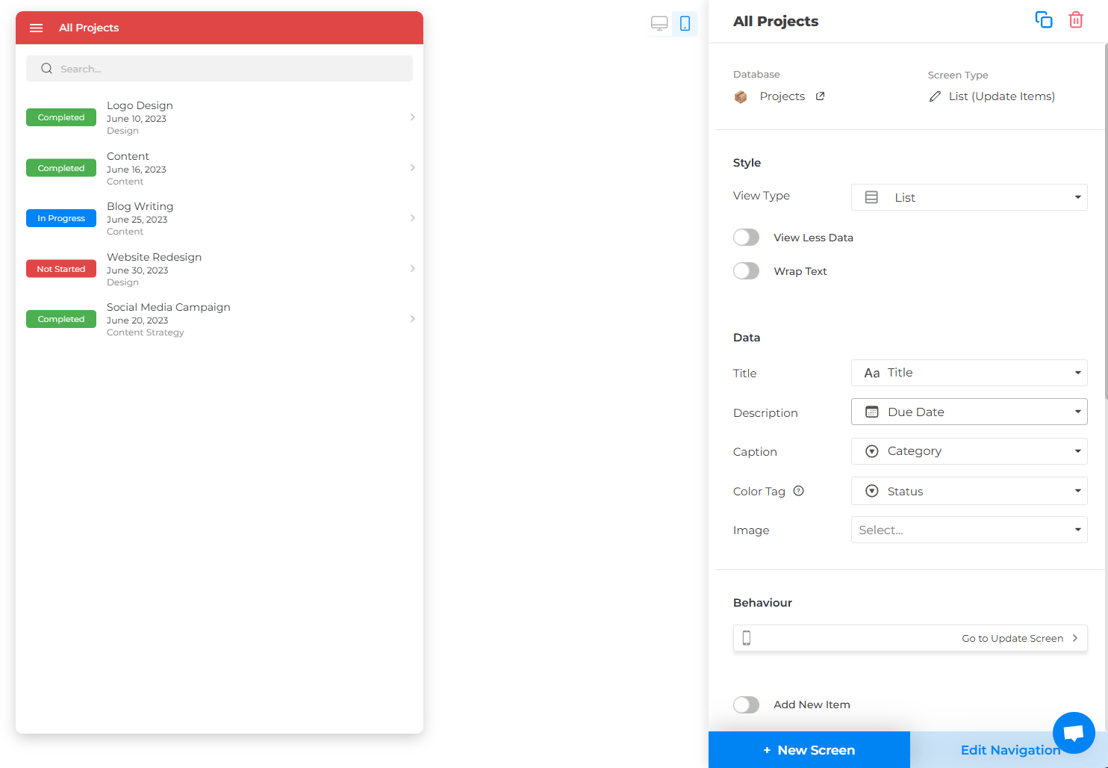Click the Projects database box icon
This screenshot has height=768, width=1108.
tap(741, 97)
